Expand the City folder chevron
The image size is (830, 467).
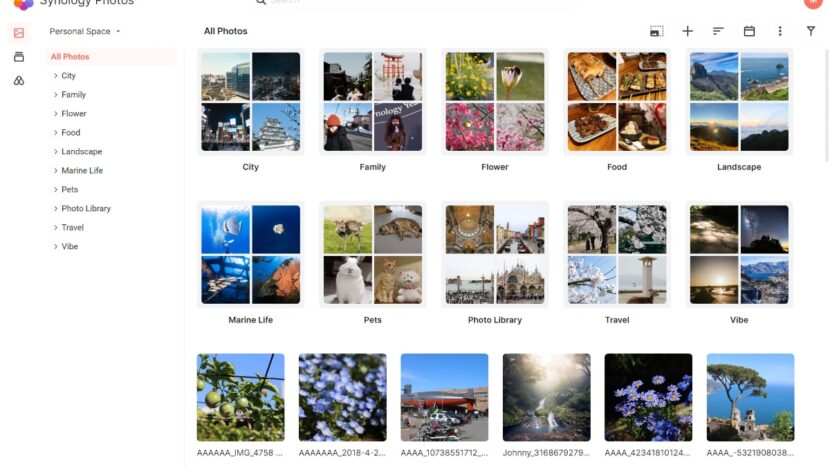(55, 76)
